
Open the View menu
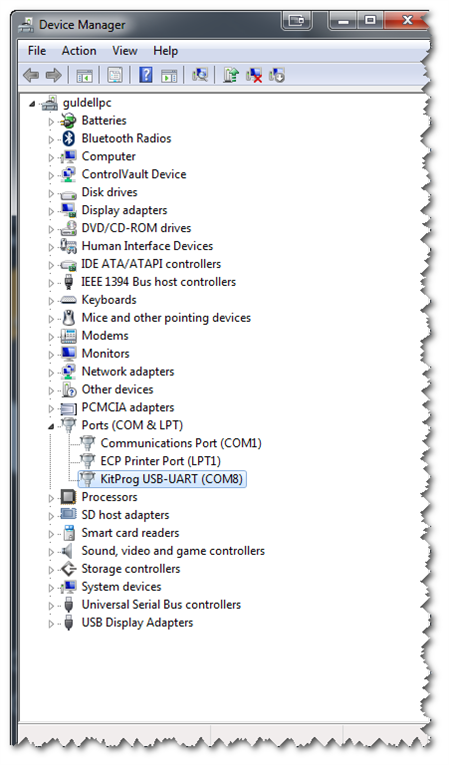click(124, 51)
